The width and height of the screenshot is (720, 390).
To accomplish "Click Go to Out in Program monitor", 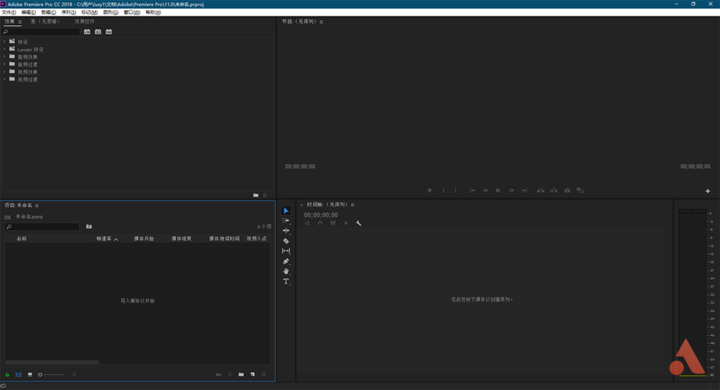I will [524, 190].
